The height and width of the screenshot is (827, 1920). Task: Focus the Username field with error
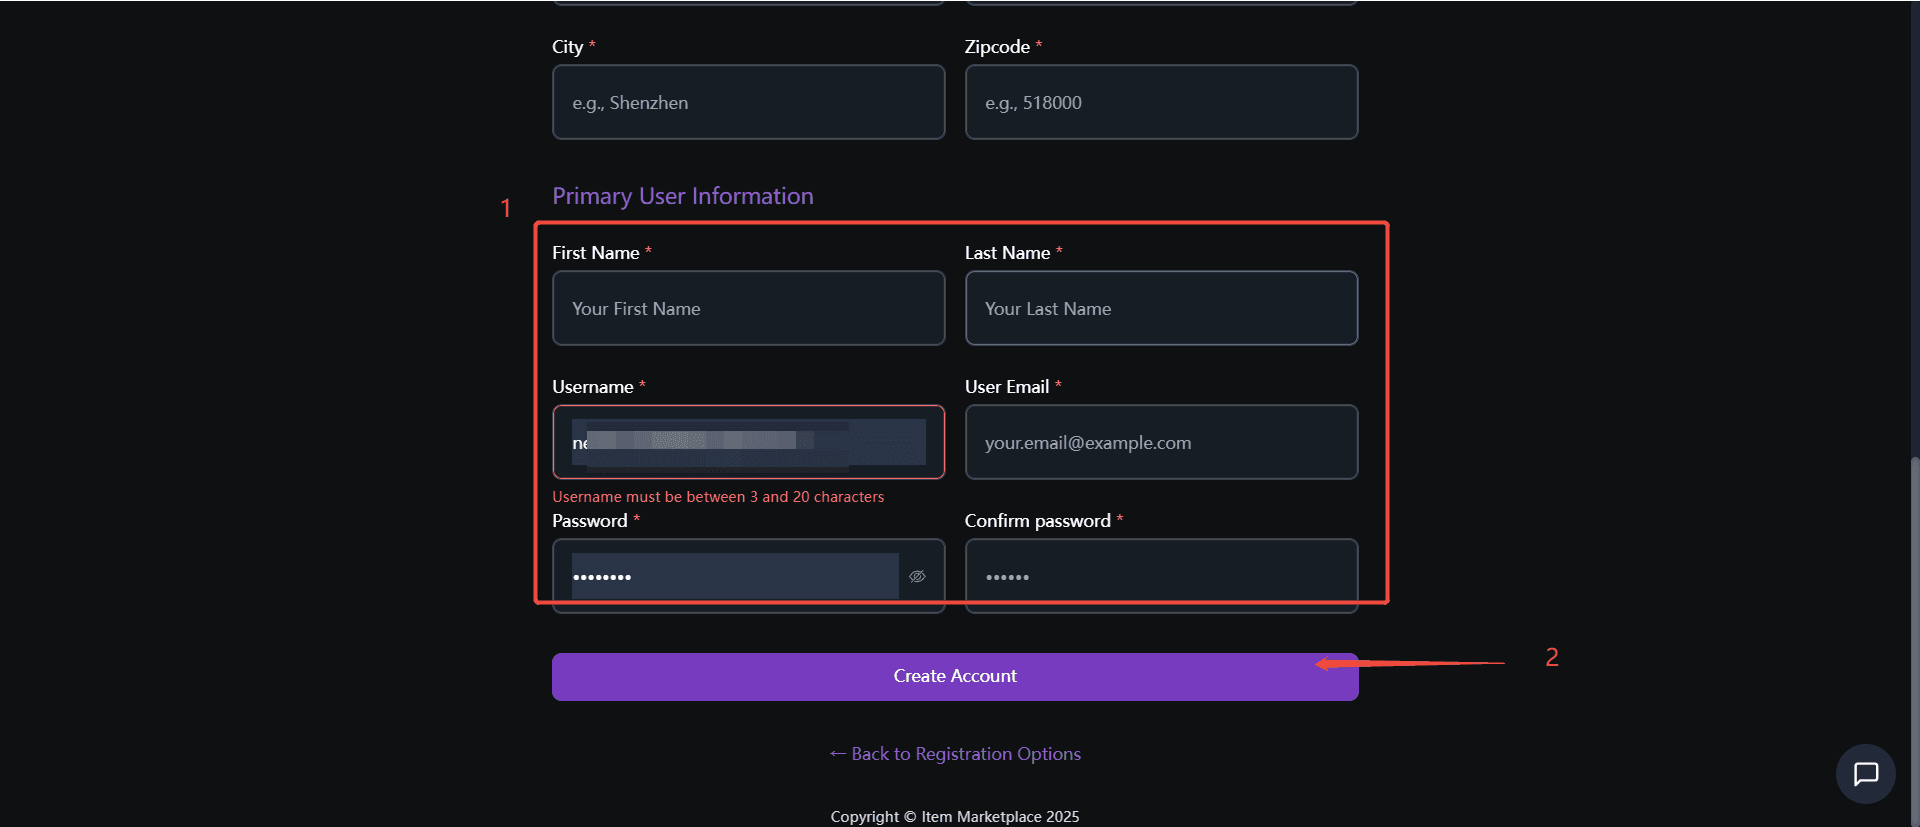tap(748, 442)
